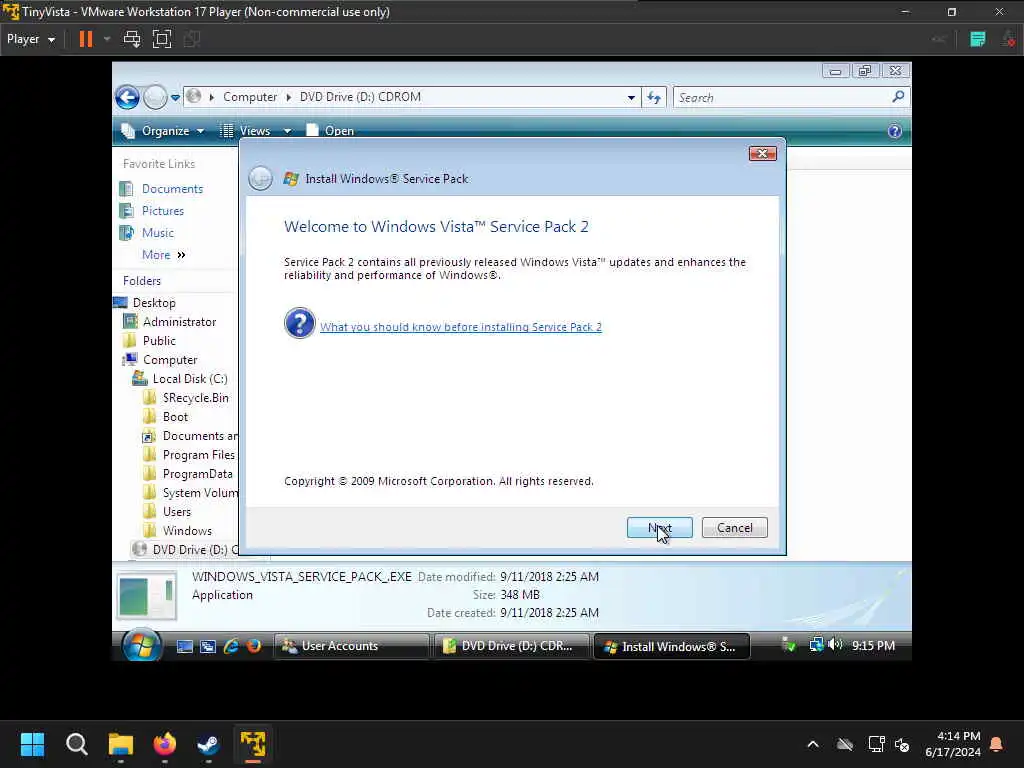Pause the virtual machine

click(86, 39)
